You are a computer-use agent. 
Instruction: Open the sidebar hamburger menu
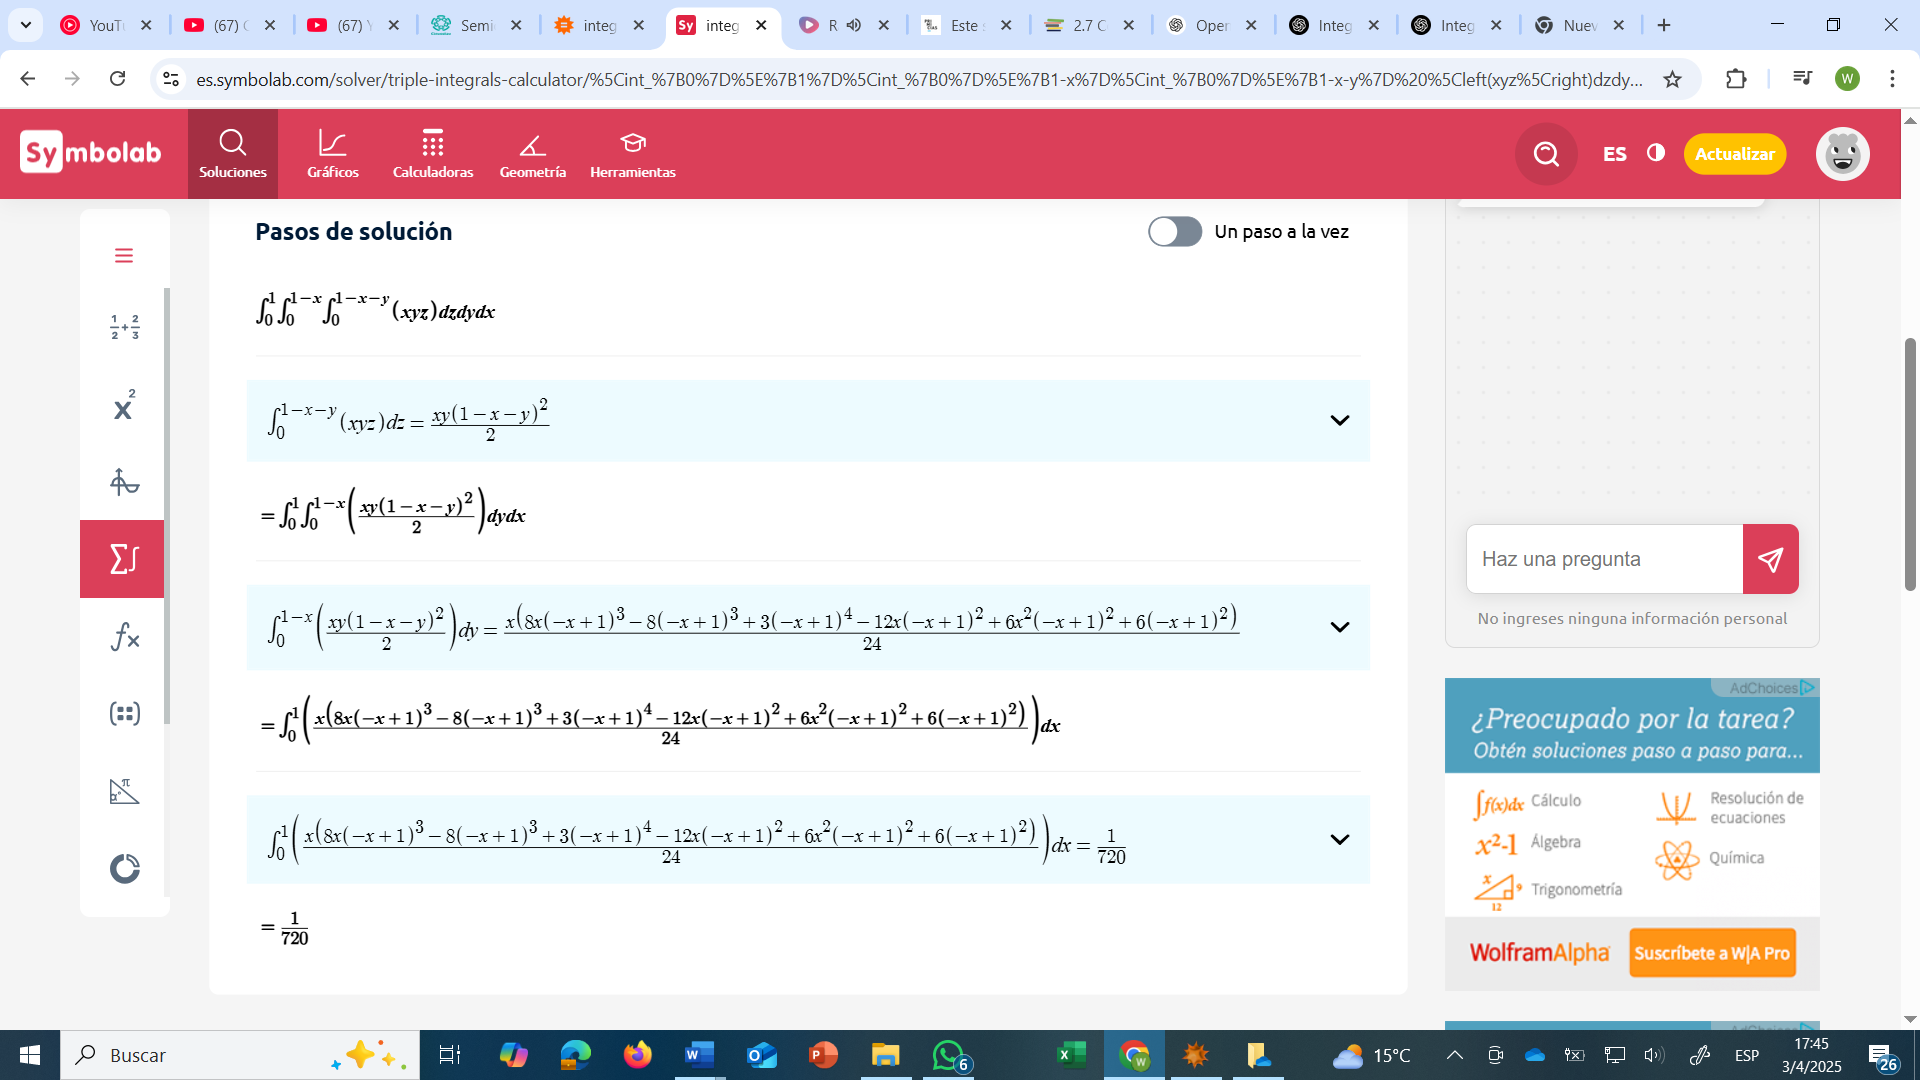(x=124, y=256)
